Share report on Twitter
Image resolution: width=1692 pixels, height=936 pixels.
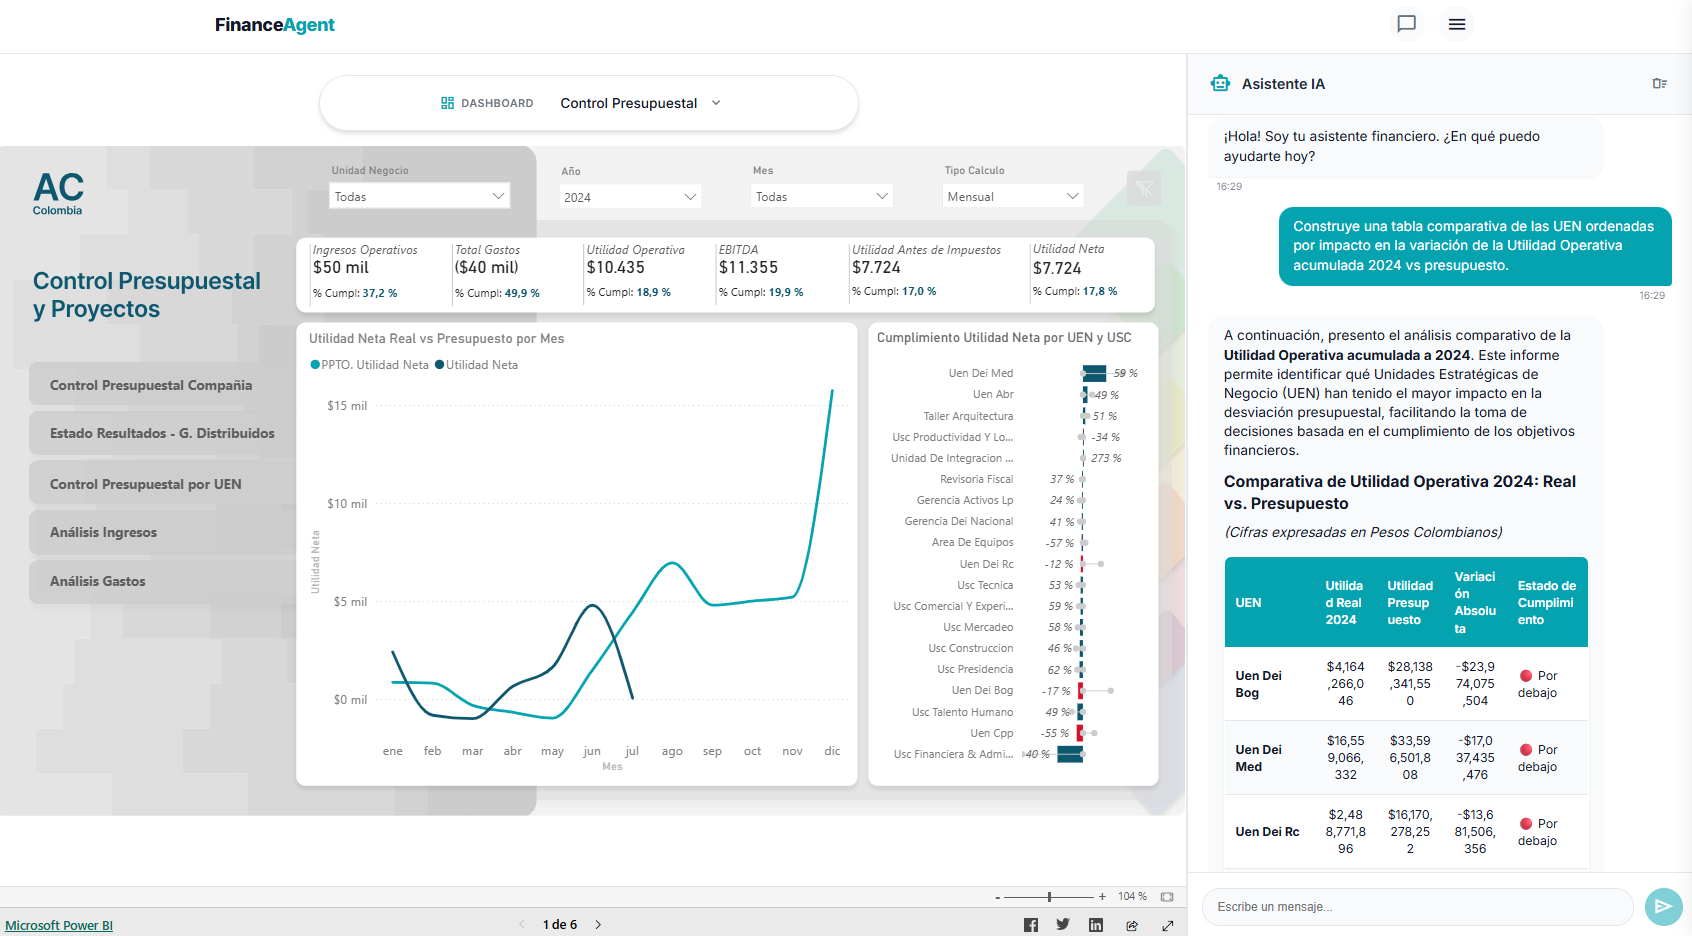(1063, 925)
